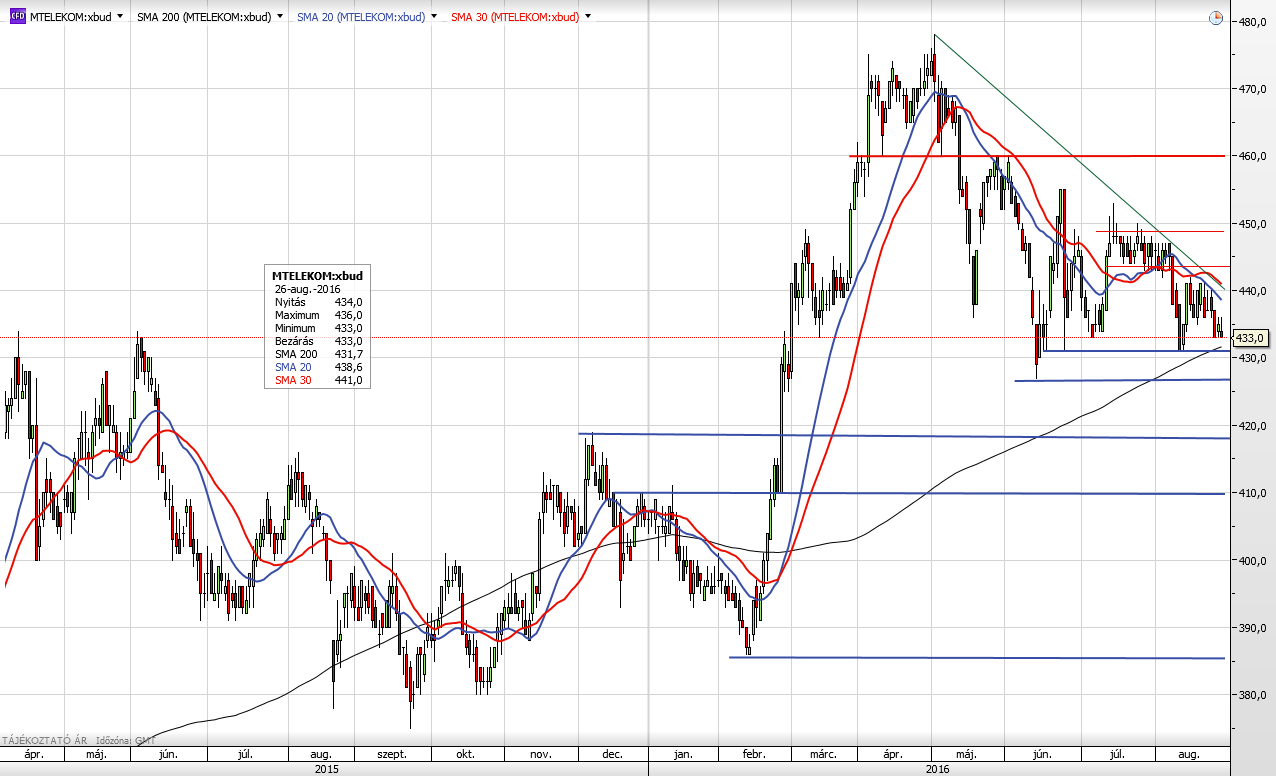Open the clock time-settings icon

pos(1216,17)
